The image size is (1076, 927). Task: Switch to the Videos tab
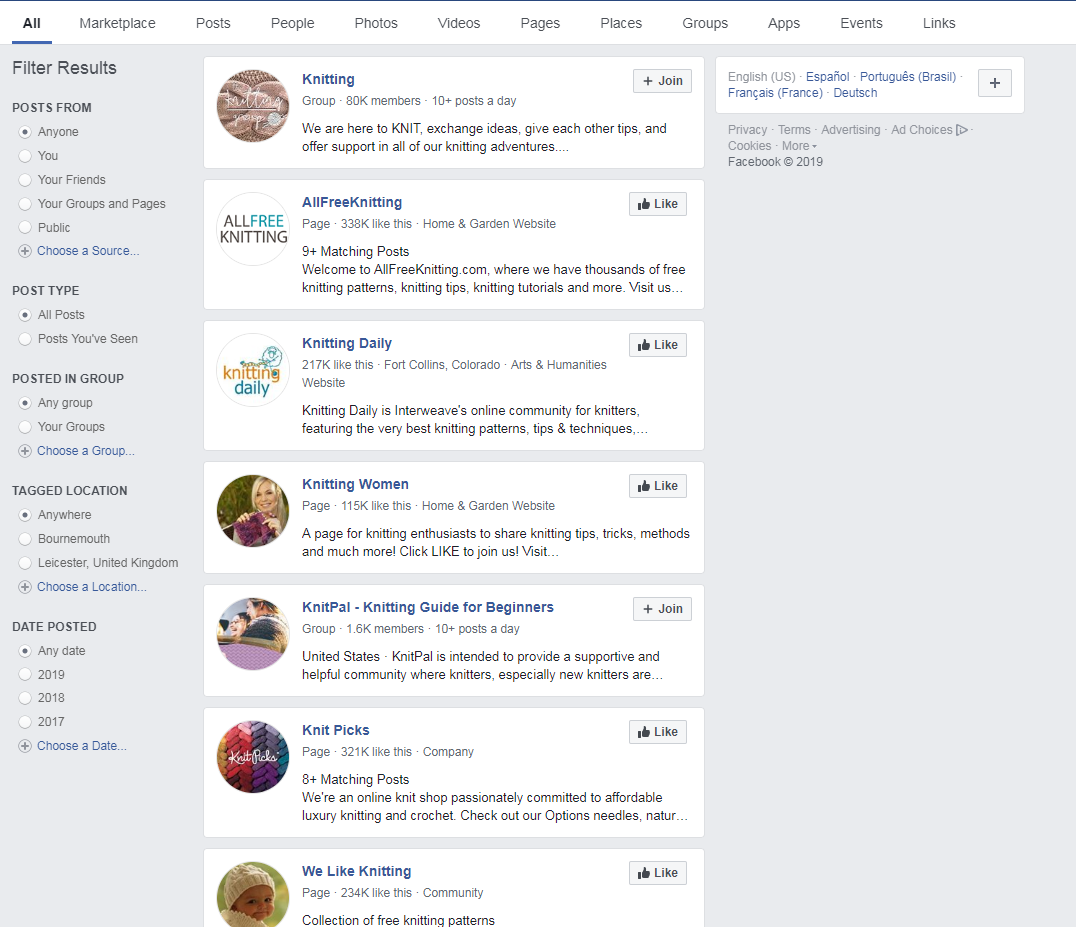pos(459,23)
